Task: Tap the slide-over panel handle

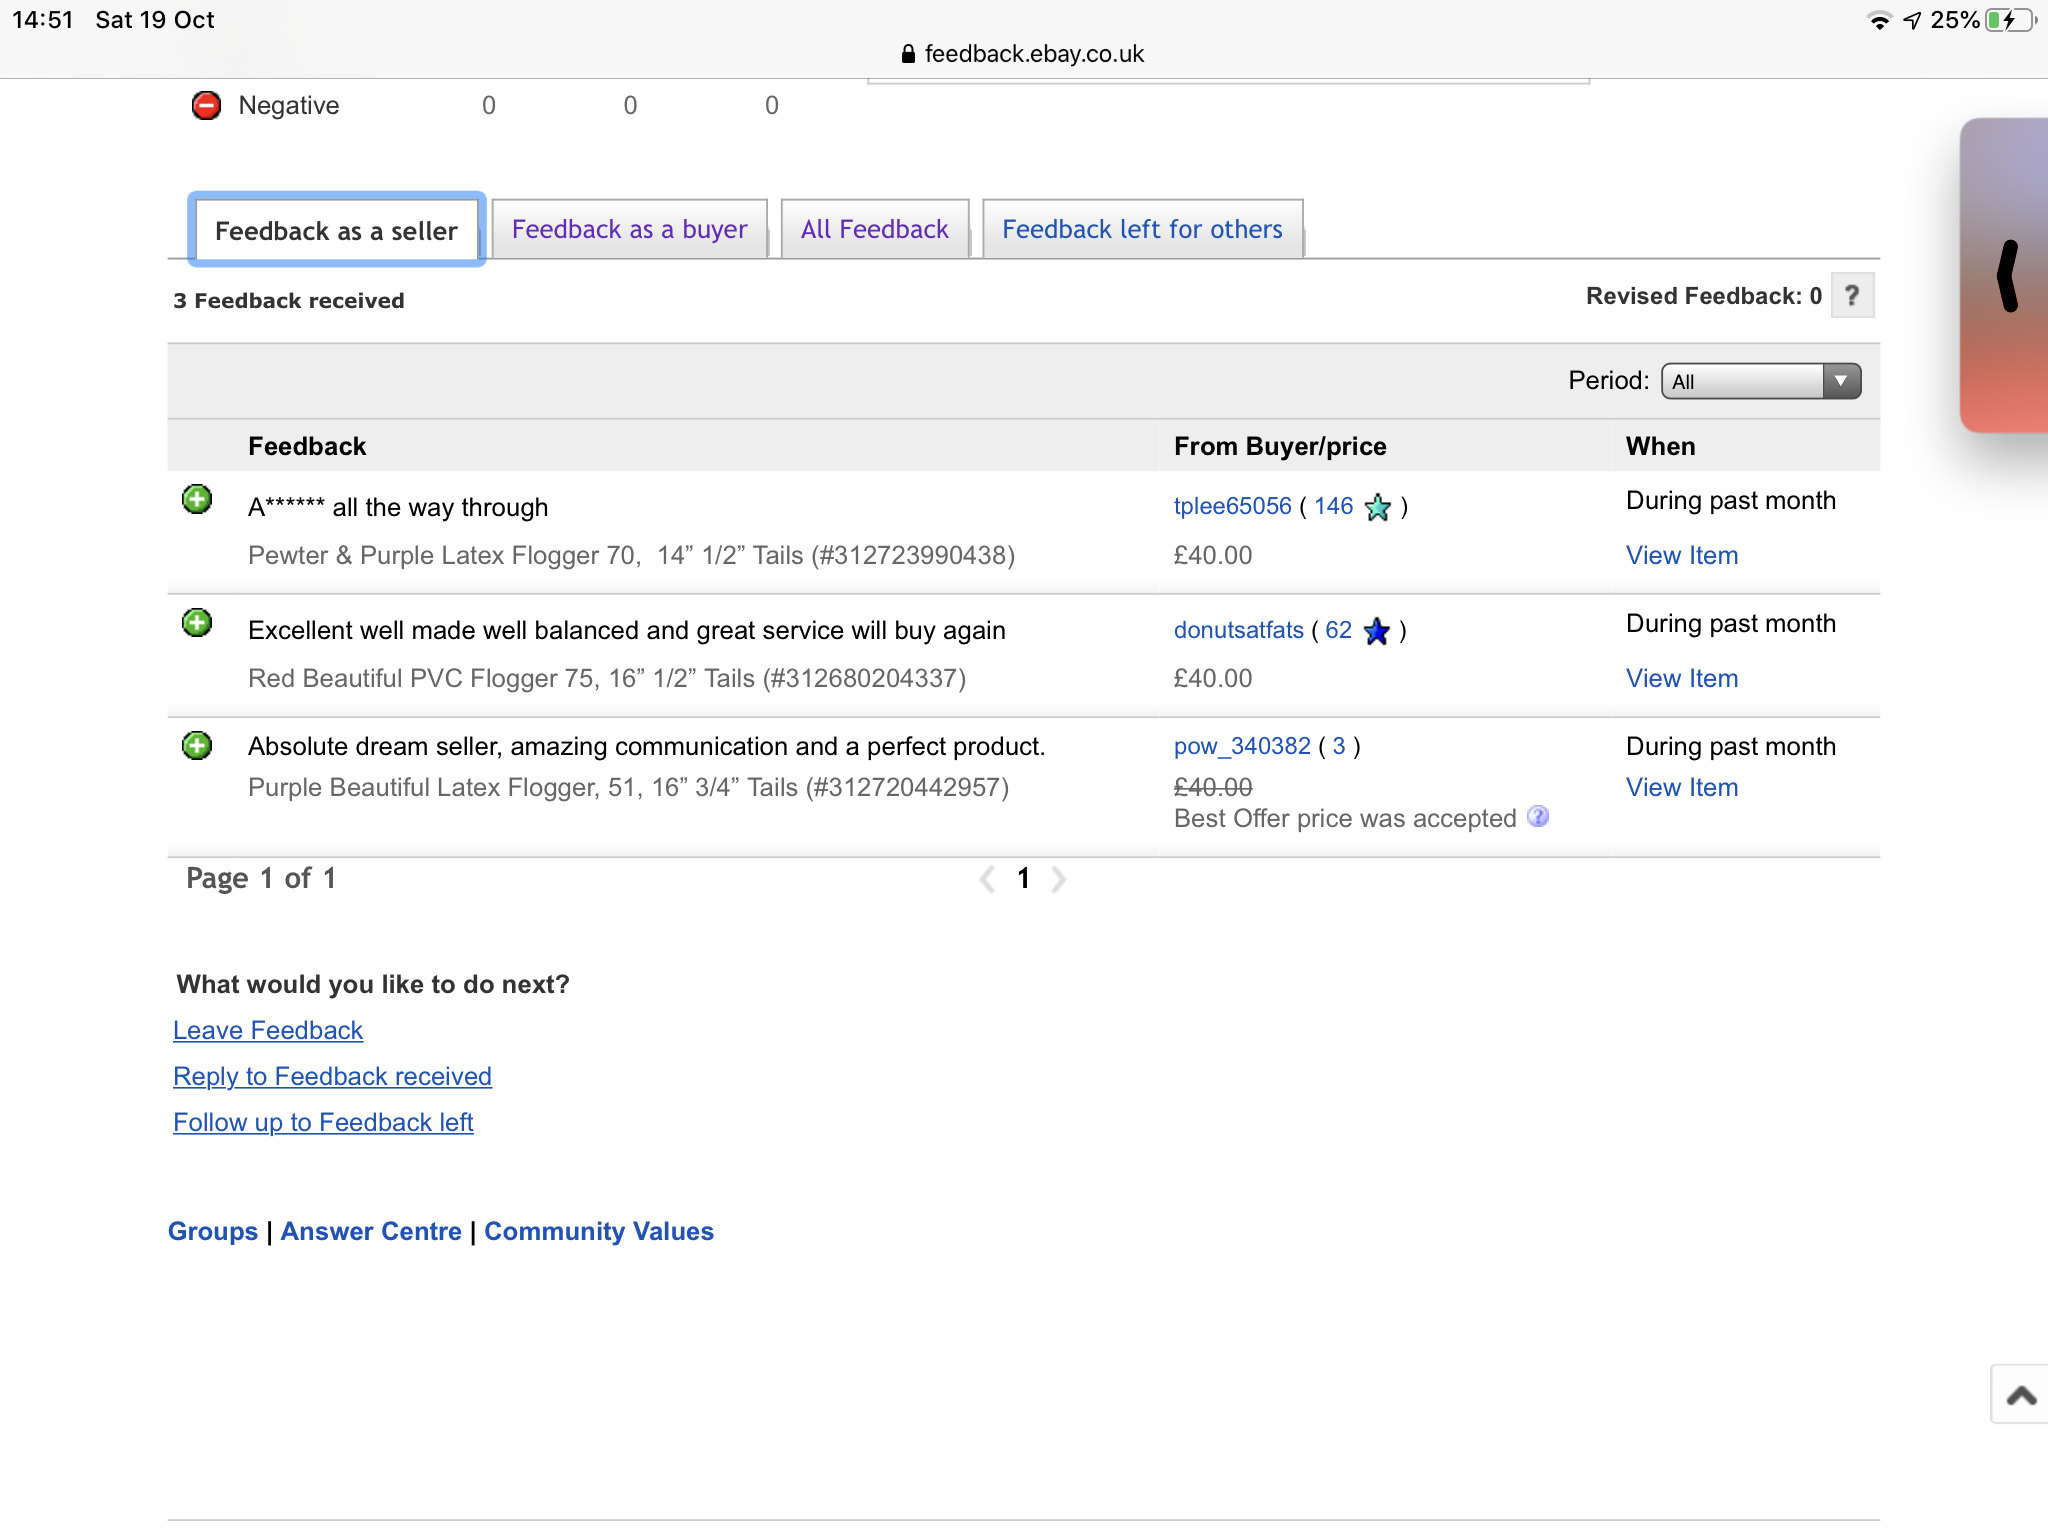Action: pos(2006,276)
